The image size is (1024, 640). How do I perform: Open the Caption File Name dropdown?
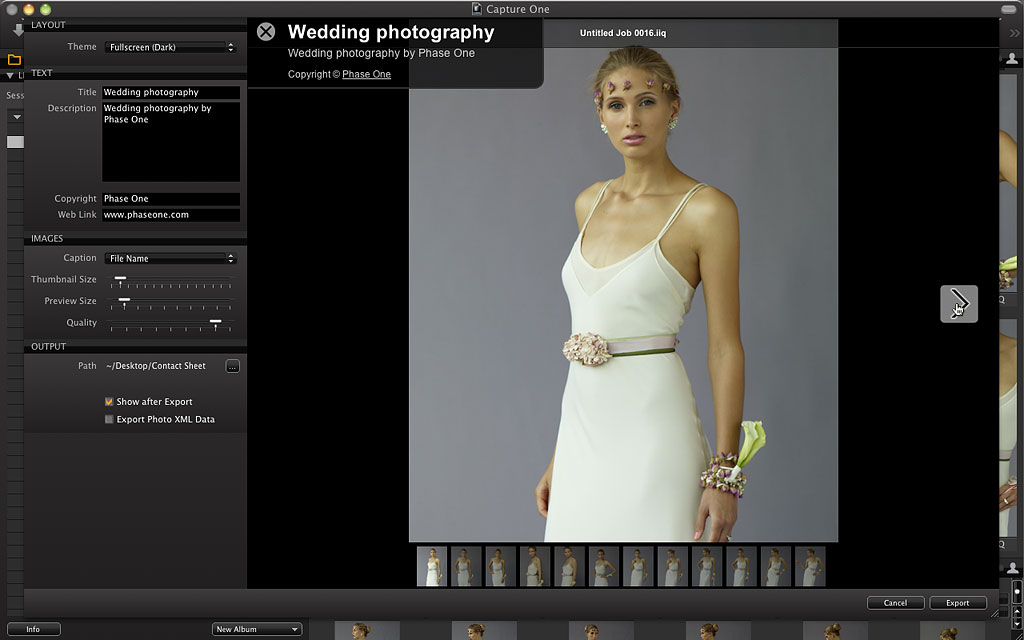[171, 259]
